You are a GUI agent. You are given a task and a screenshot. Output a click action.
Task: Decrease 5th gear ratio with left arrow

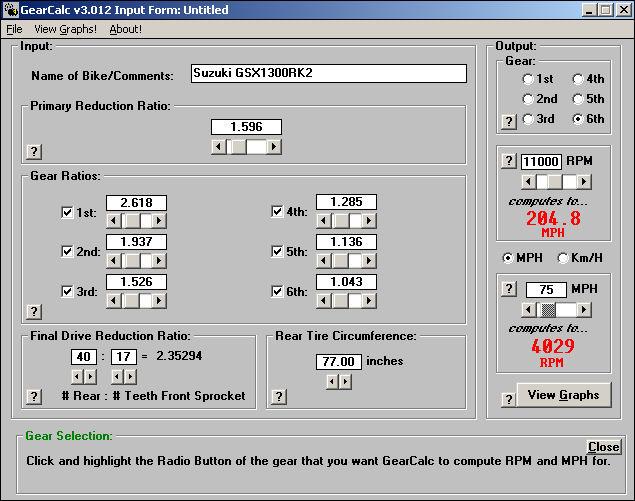[x=323, y=260]
